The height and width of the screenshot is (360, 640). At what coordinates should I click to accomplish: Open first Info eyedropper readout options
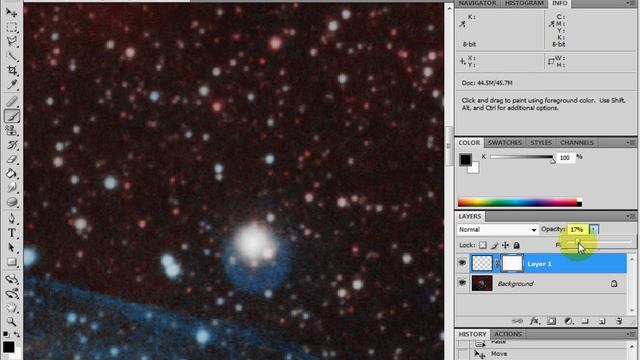click(463, 24)
